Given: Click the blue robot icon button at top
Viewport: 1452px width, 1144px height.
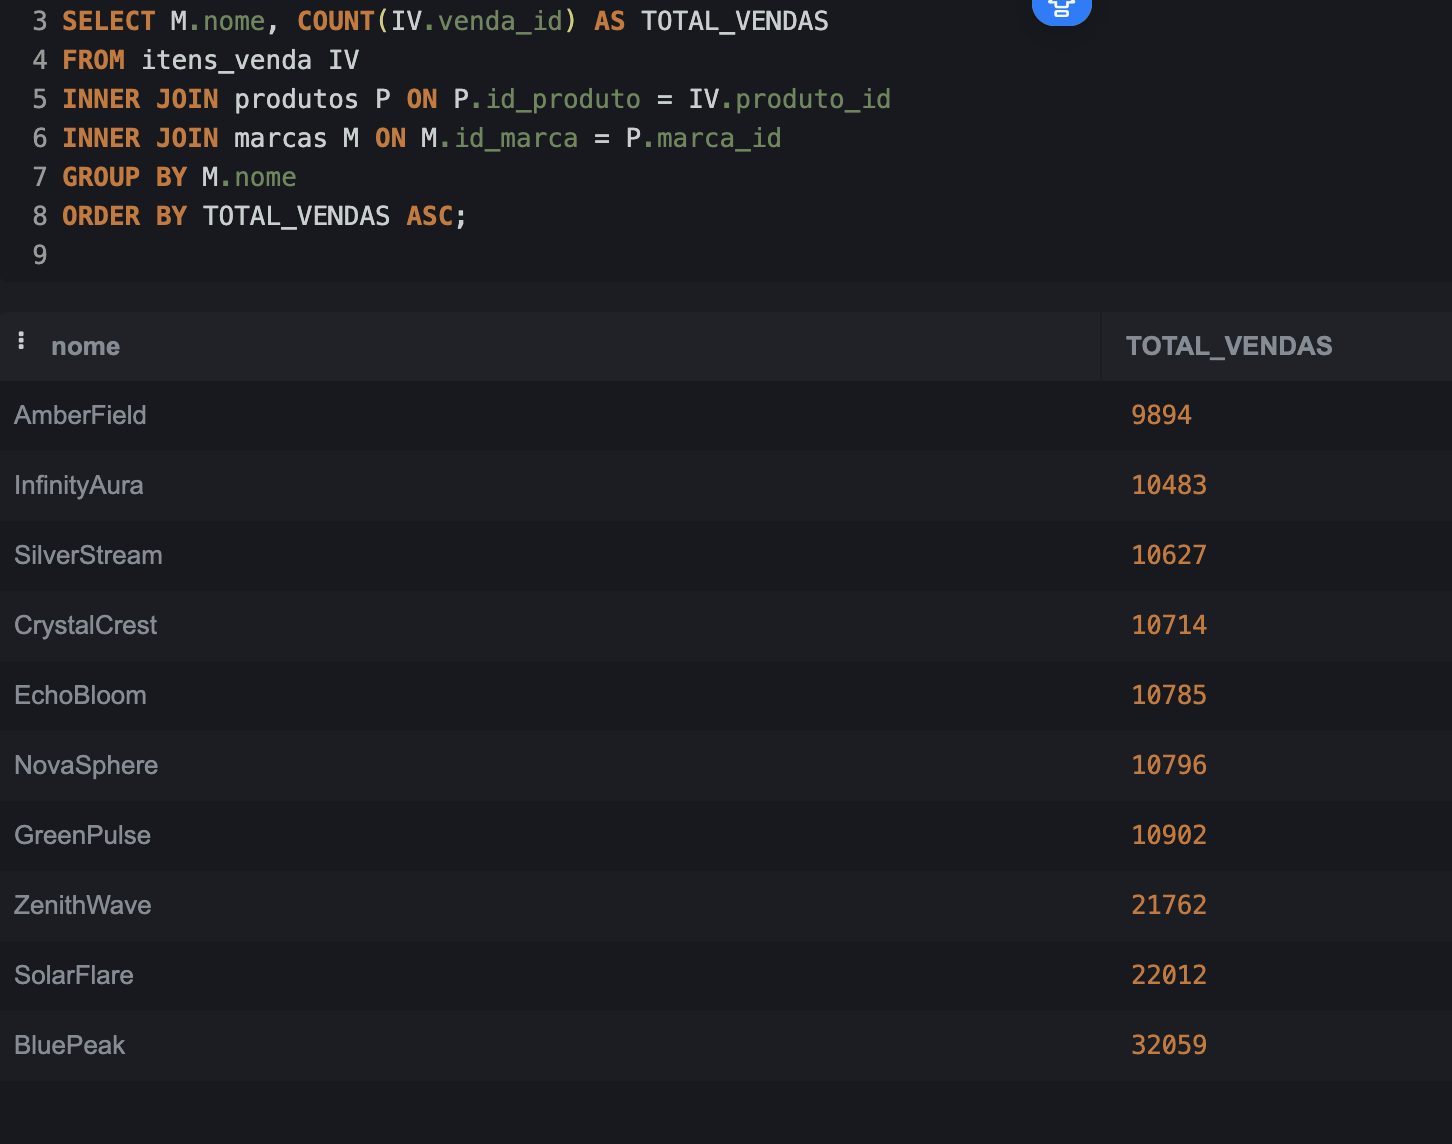Looking at the screenshot, I should tap(1061, 9).
